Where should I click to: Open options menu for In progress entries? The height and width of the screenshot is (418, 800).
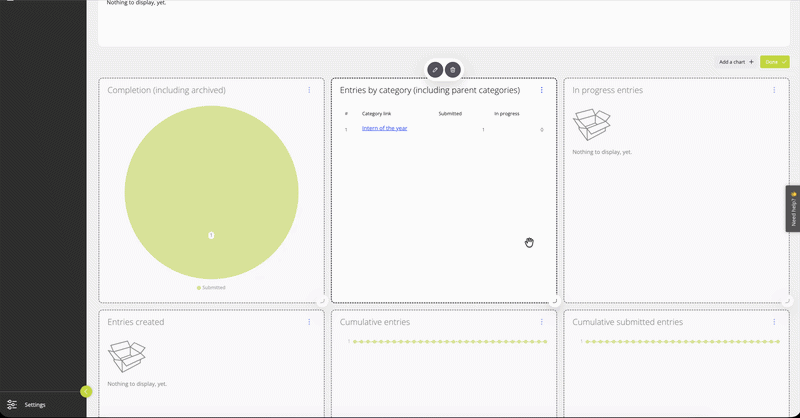pyautogui.click(x=774, y=90)
